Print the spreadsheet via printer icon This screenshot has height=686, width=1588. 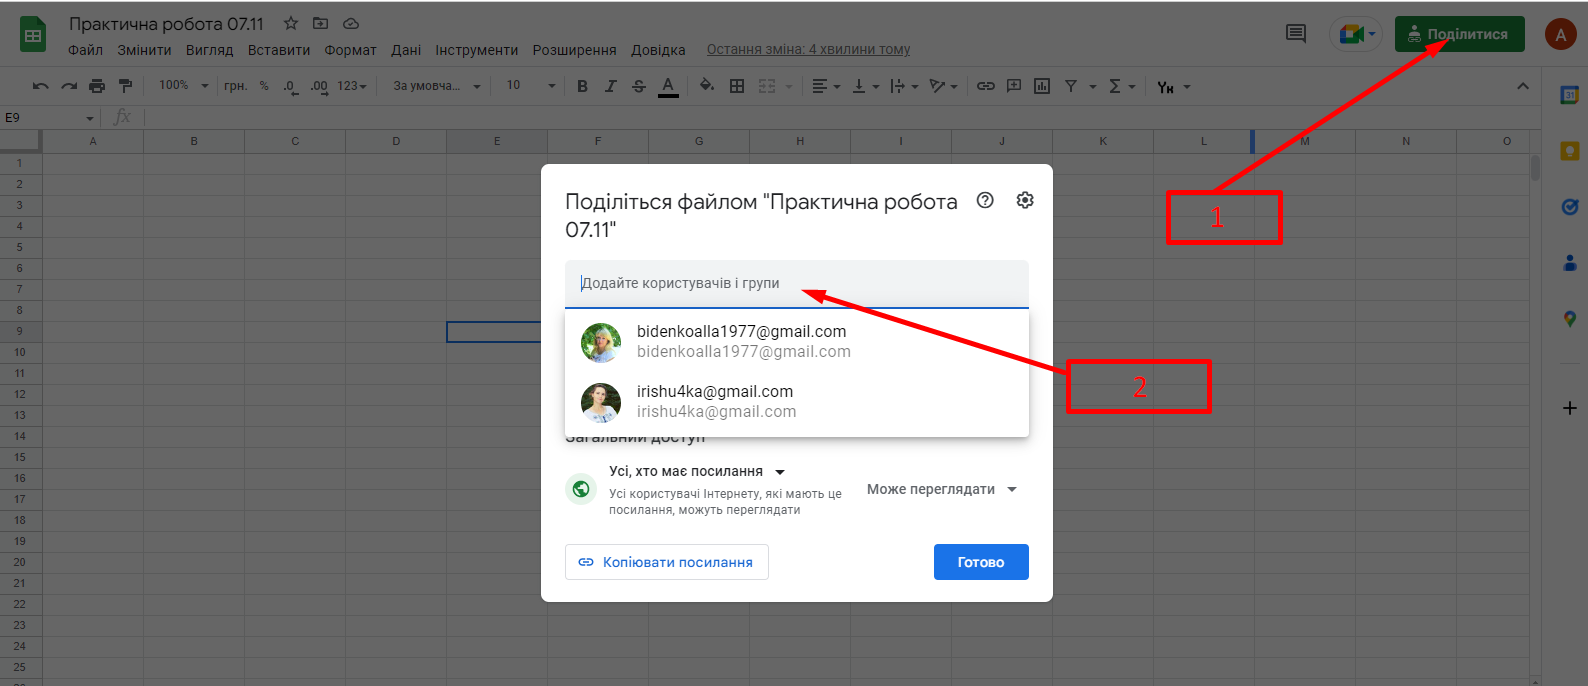click(x=96, y=86)
